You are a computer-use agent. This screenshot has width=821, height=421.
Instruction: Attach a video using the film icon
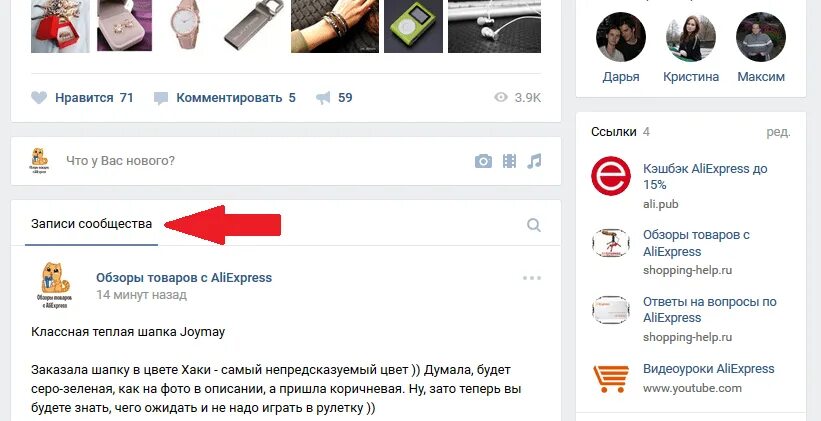[509, 161]
